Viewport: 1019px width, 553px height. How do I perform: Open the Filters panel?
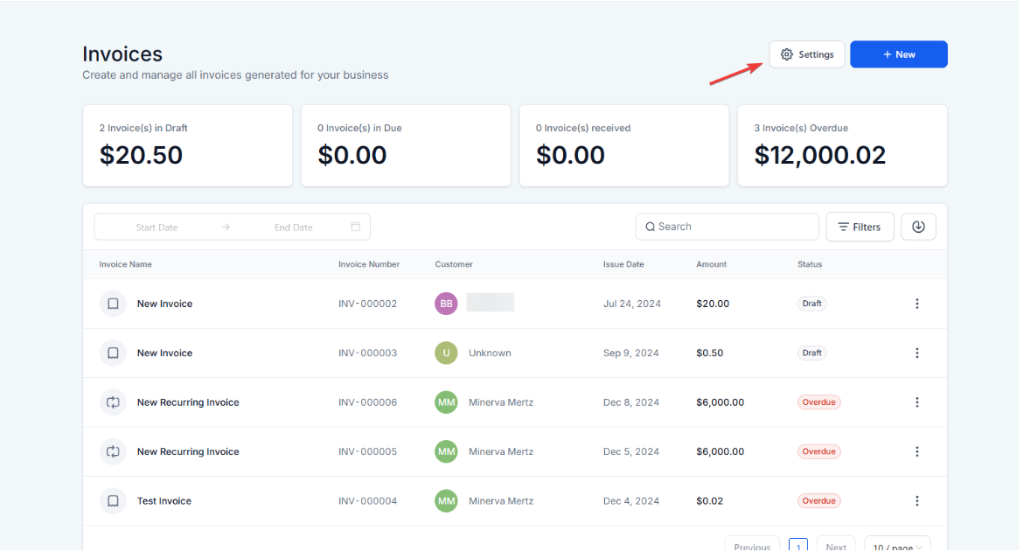pyautogui.click(x=860, y=227)
